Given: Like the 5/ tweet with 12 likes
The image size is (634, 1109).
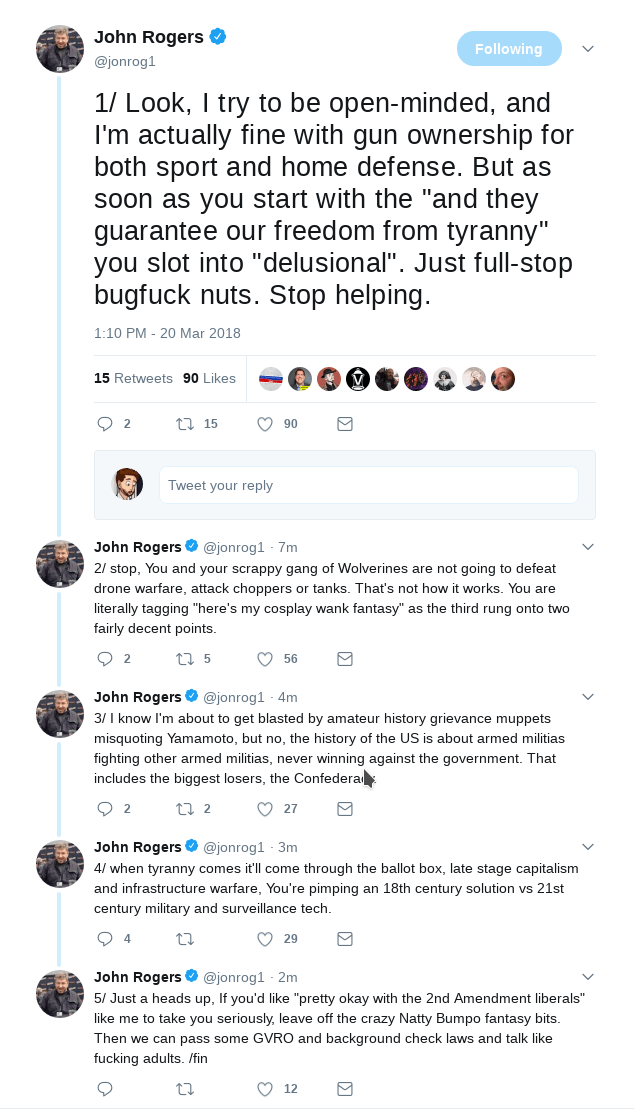Looking at the screenshot, I should 265,1089.
